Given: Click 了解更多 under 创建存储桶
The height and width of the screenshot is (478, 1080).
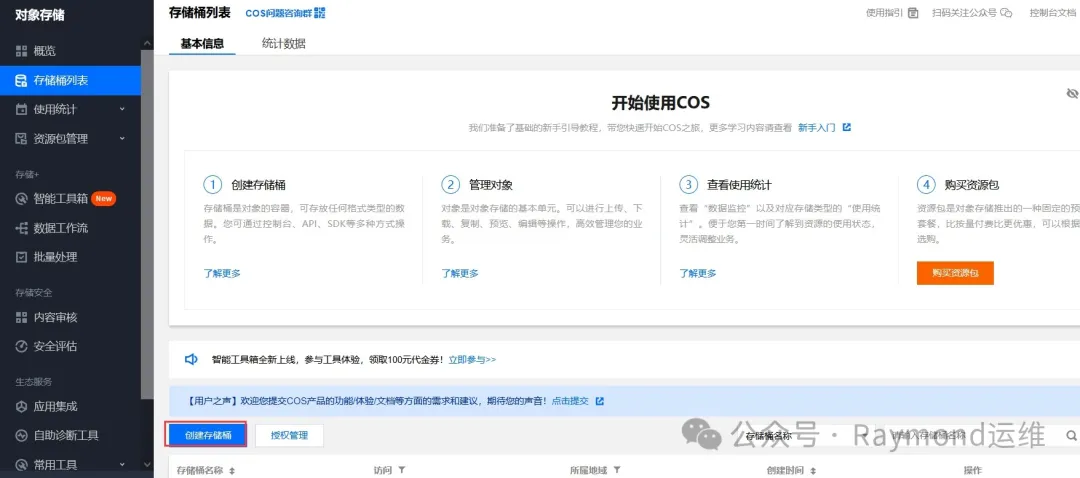Looking at the screenshot, I should (x=222, y=273).
